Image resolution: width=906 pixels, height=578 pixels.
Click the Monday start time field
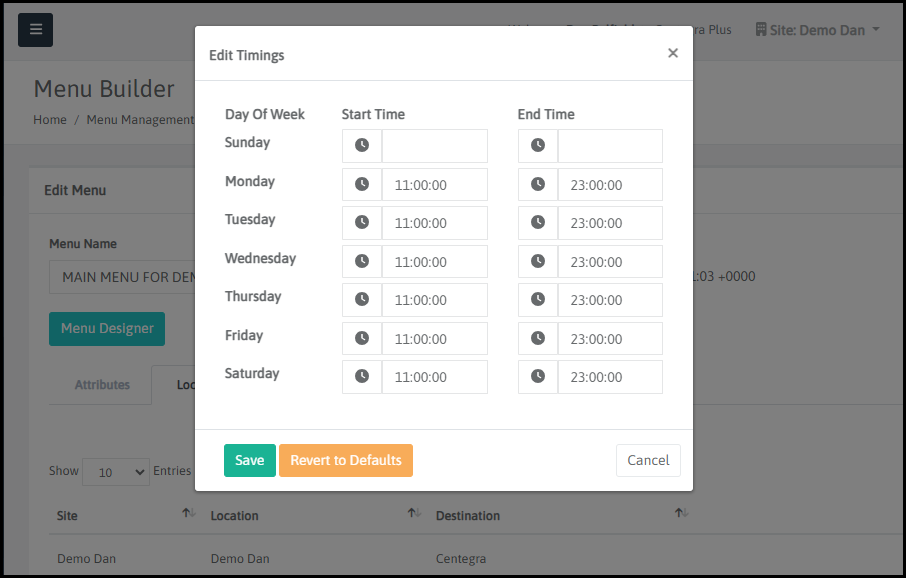click(x=434, y=185)
